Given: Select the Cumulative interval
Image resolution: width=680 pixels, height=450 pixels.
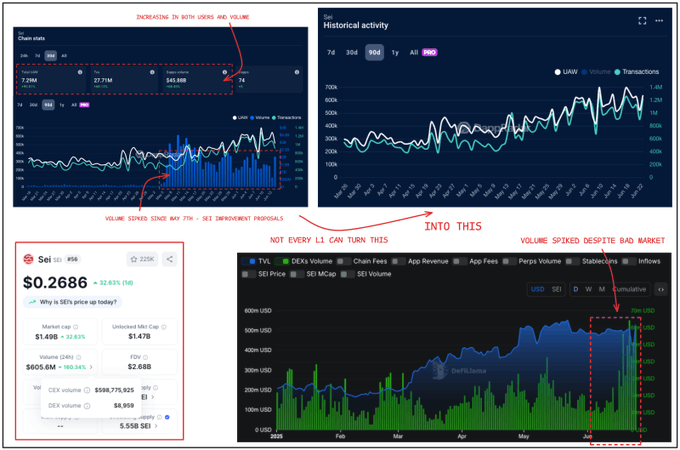Looking at the screenshot, I should coord(629,289).
